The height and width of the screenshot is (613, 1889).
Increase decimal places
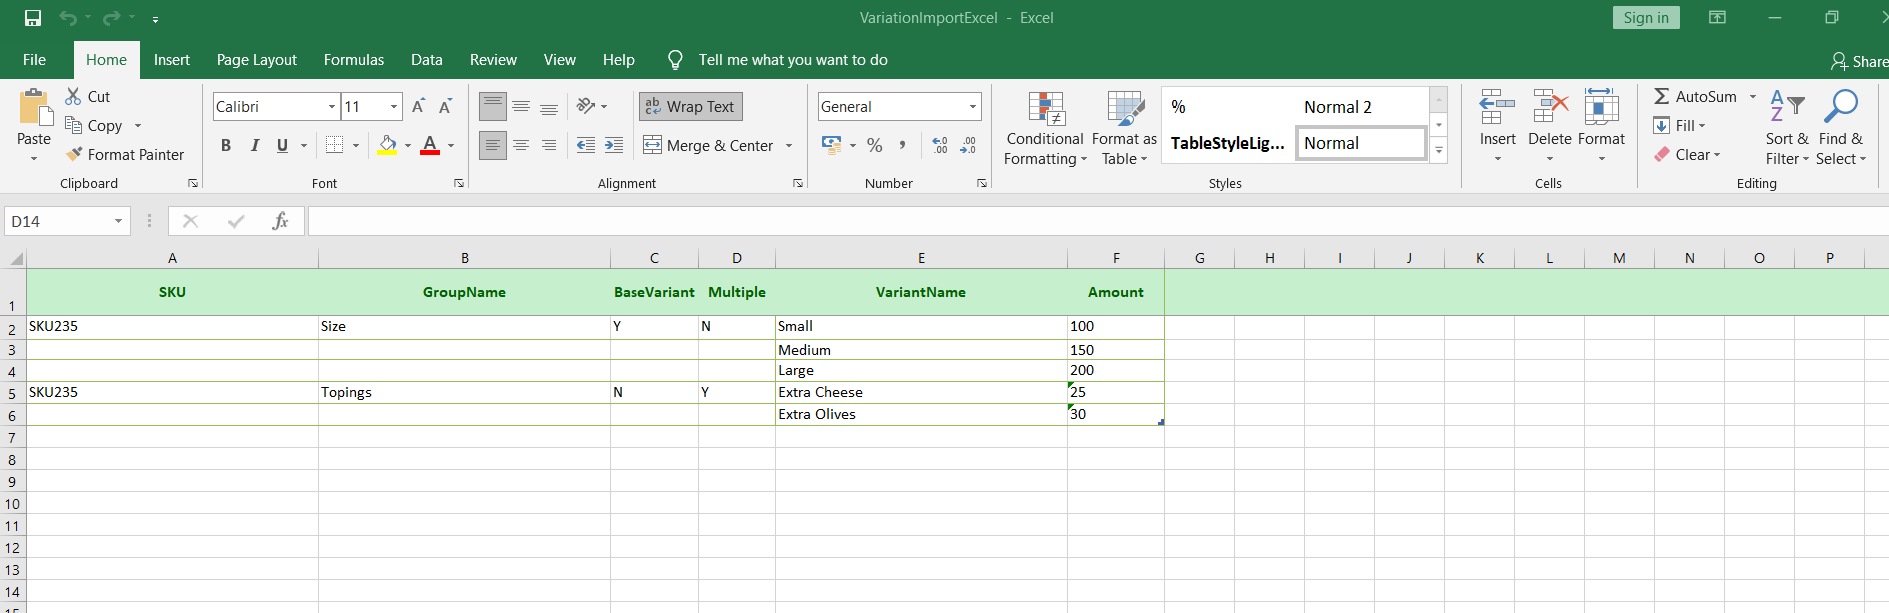coord(940,146)
